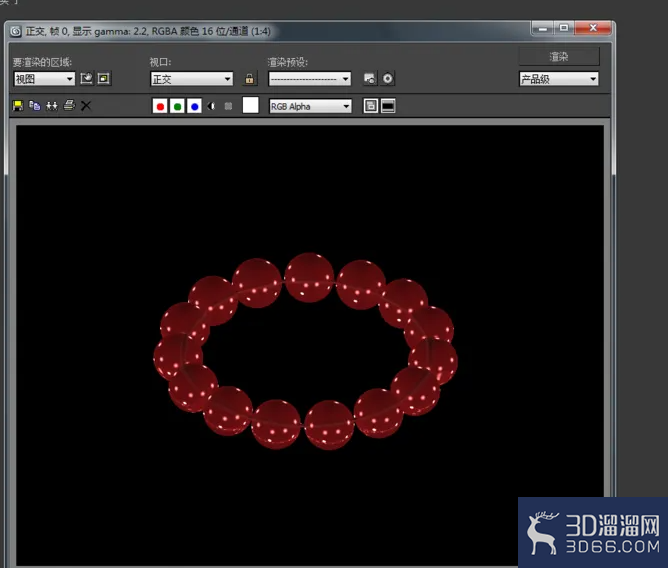
Task: Close the render frame window
Action: coord(593,29)
